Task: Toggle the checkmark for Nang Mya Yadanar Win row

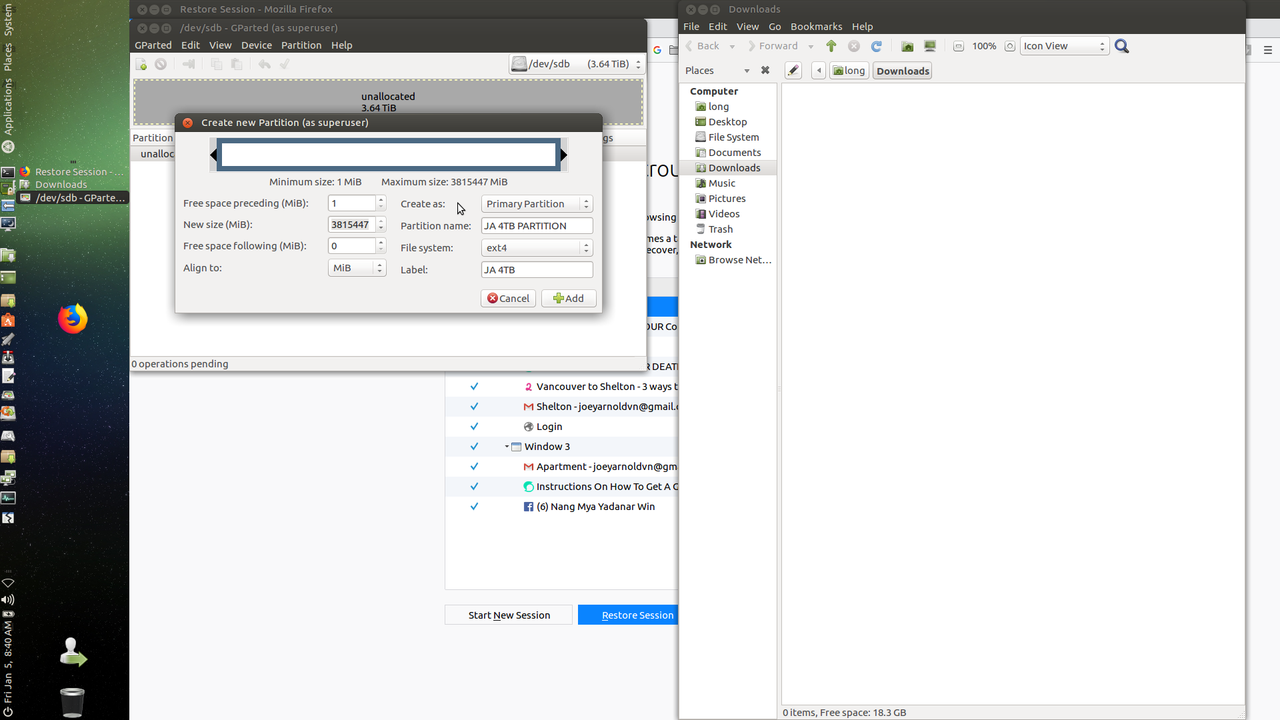Action: coord(474,506)
